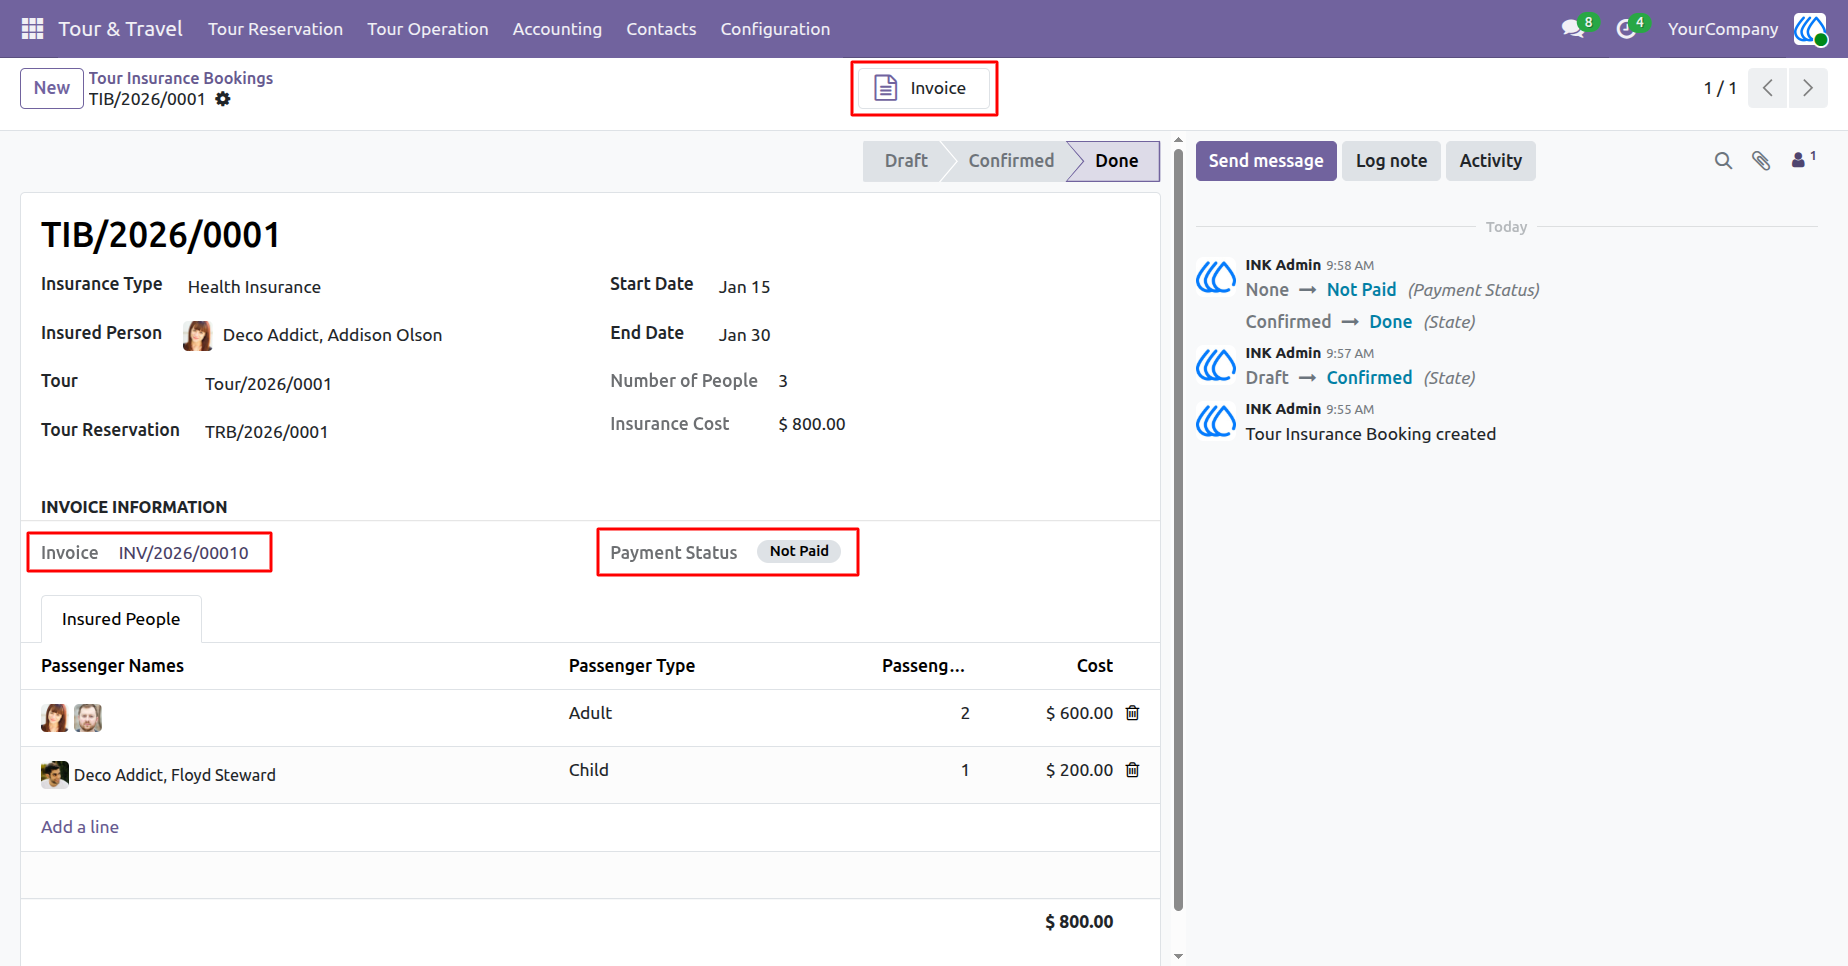Delete the Child passenger line

pyautogui.click(x=1133, y=770)
